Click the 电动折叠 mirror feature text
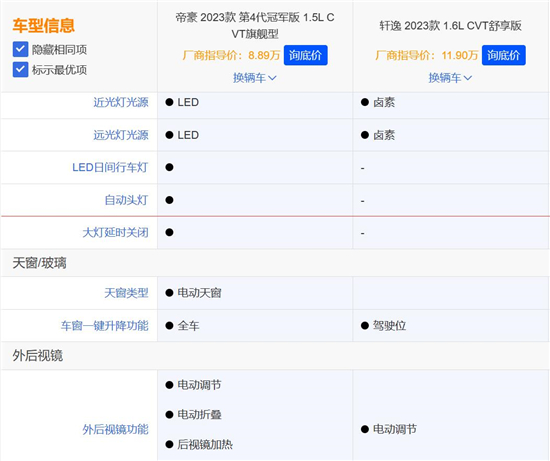 pos(199,415)
